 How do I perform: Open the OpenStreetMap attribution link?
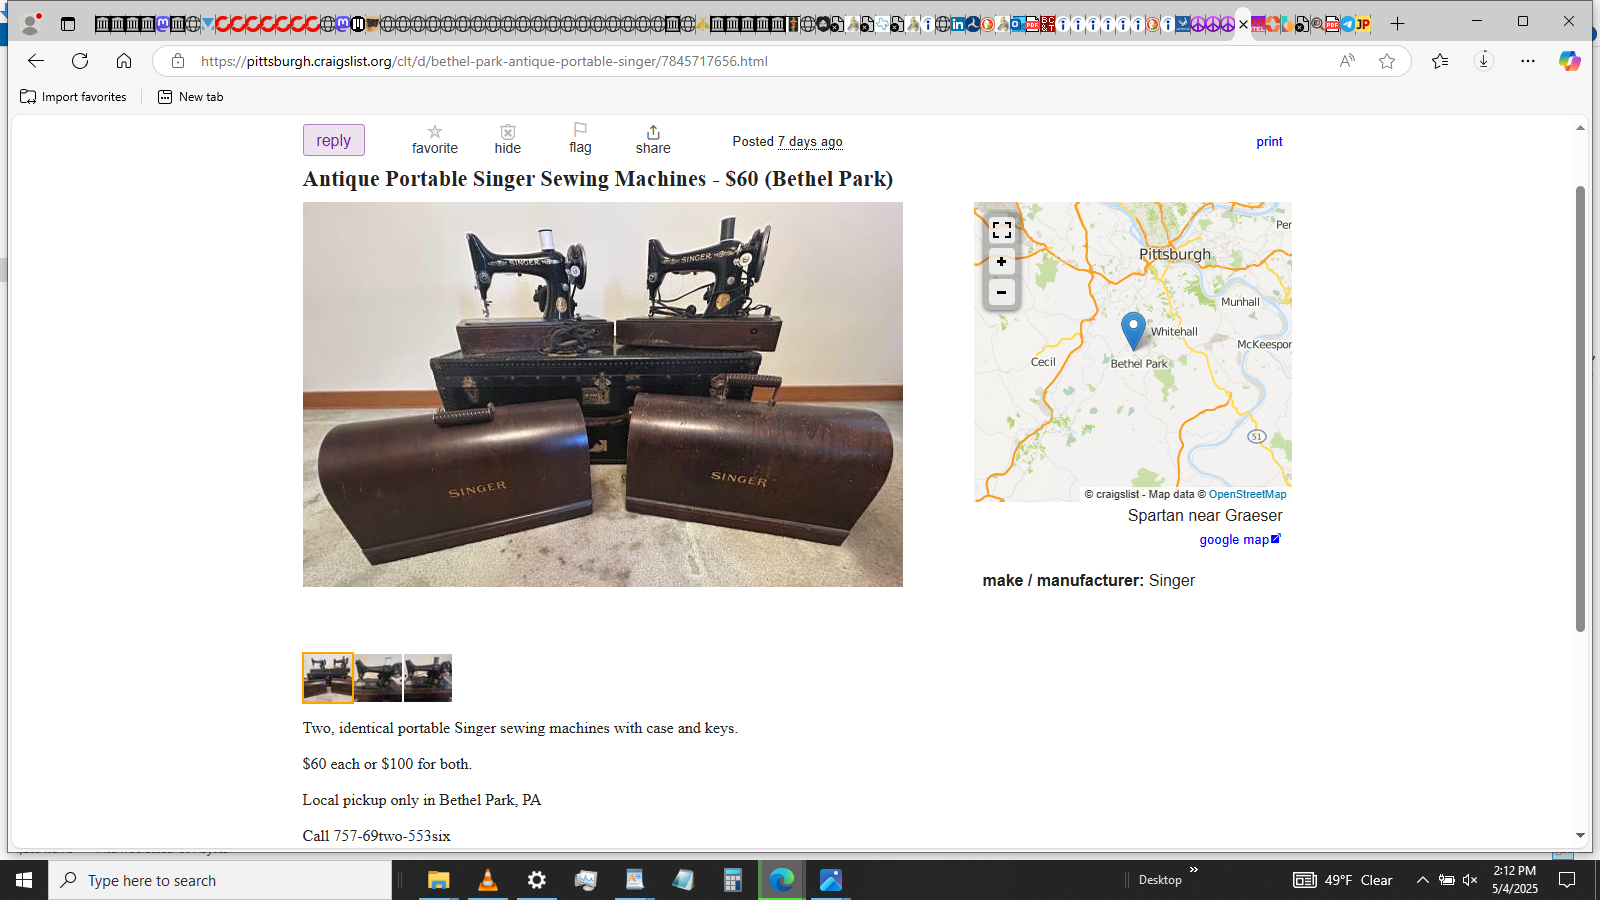click(x=1247, y=494)
